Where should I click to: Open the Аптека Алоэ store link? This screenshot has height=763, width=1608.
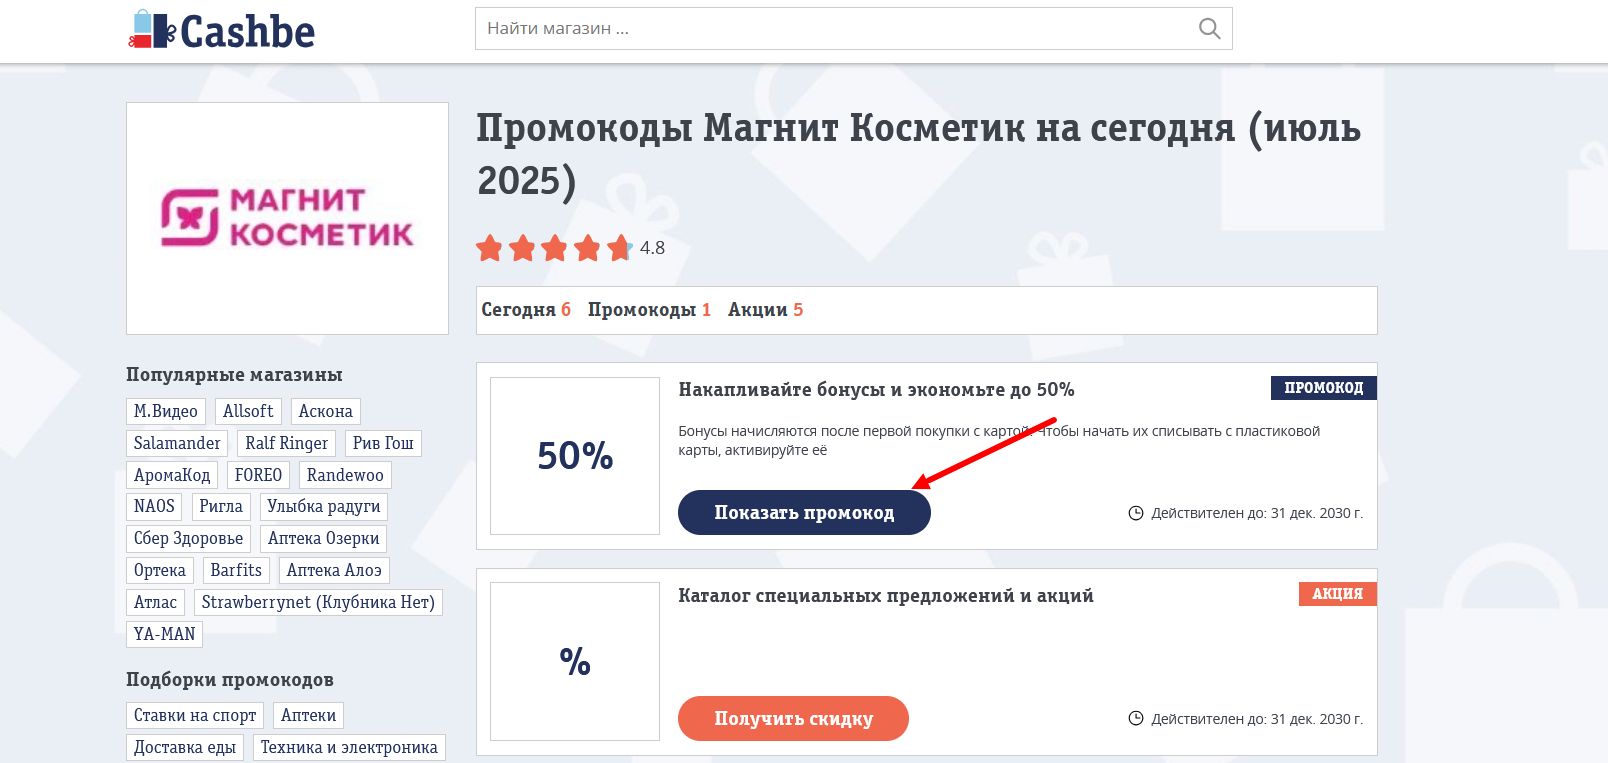click(x=334, y=570)
